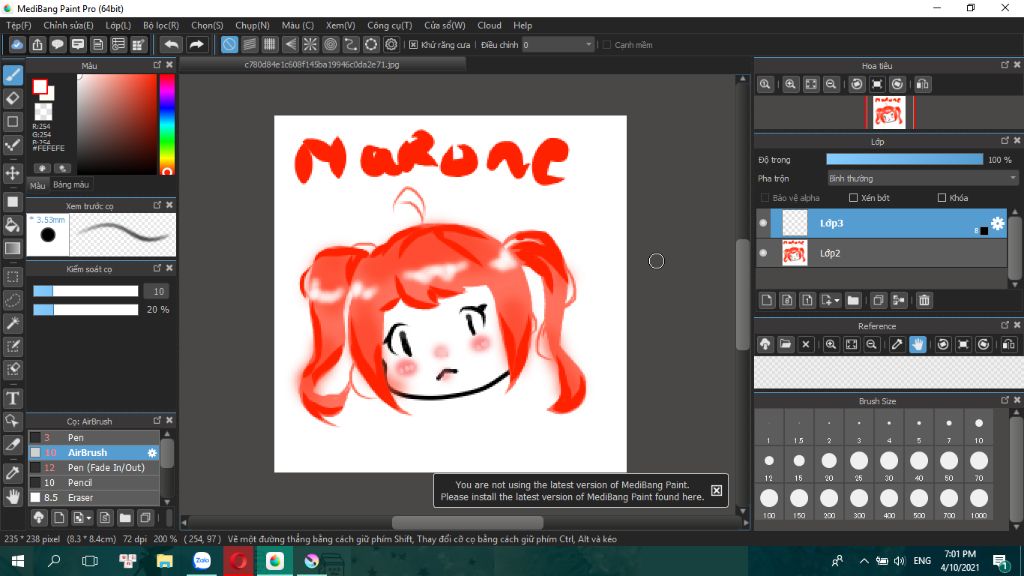Choose the Lasso selection tool
1024x576 pixels.
click(13, 300)
